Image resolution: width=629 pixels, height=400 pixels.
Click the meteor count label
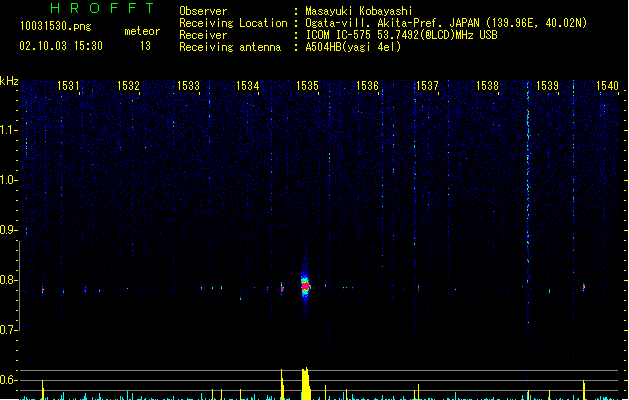point(142,31)
